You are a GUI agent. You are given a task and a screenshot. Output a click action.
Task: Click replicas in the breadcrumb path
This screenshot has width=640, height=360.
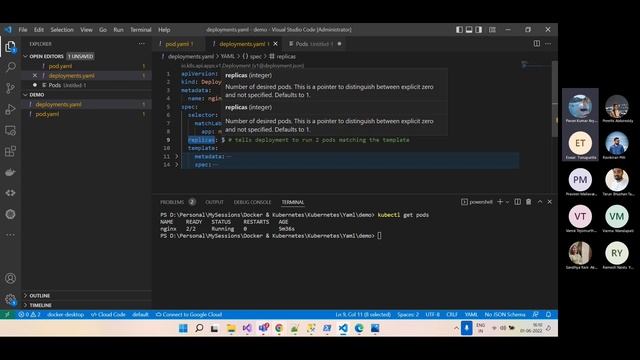click(x=286, y=56)
